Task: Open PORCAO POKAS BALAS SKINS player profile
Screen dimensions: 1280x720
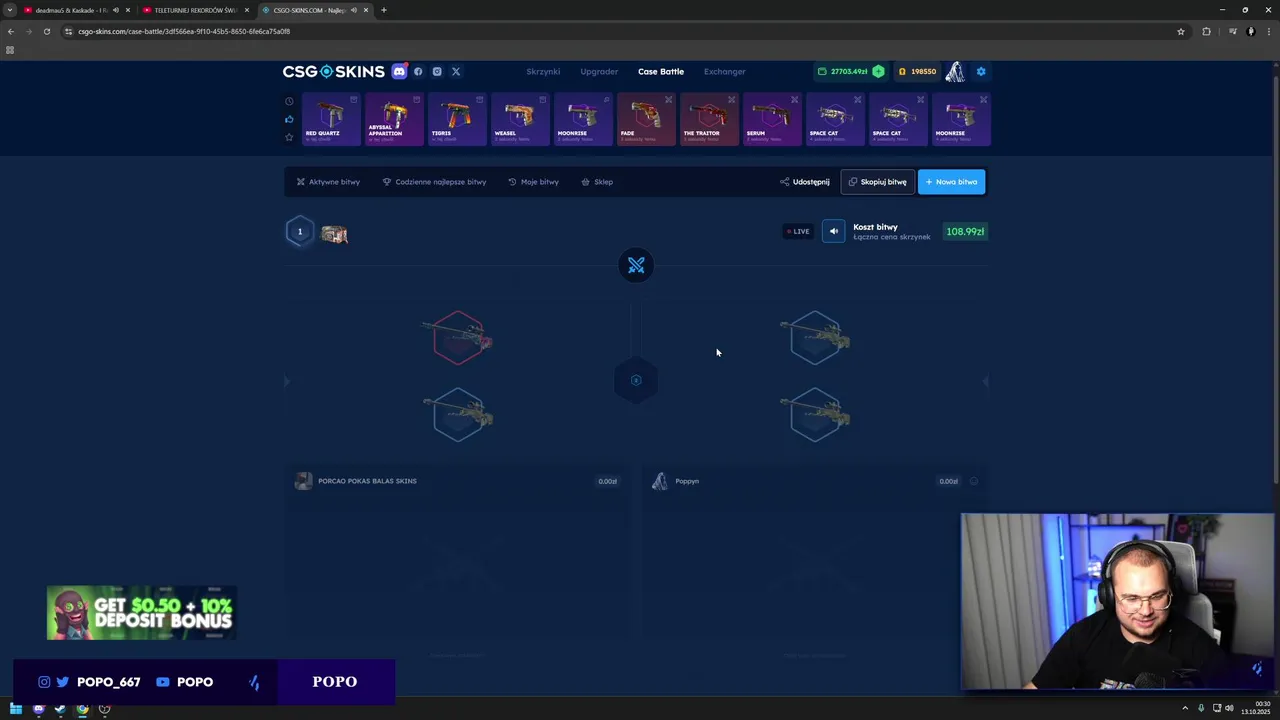Action: [x=357, y=481]
